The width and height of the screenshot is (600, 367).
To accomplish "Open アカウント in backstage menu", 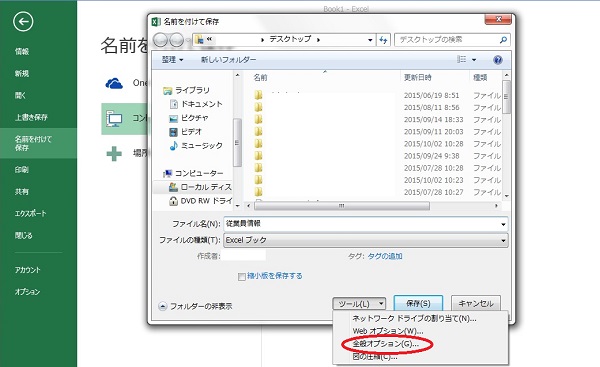I will point(28,270).
